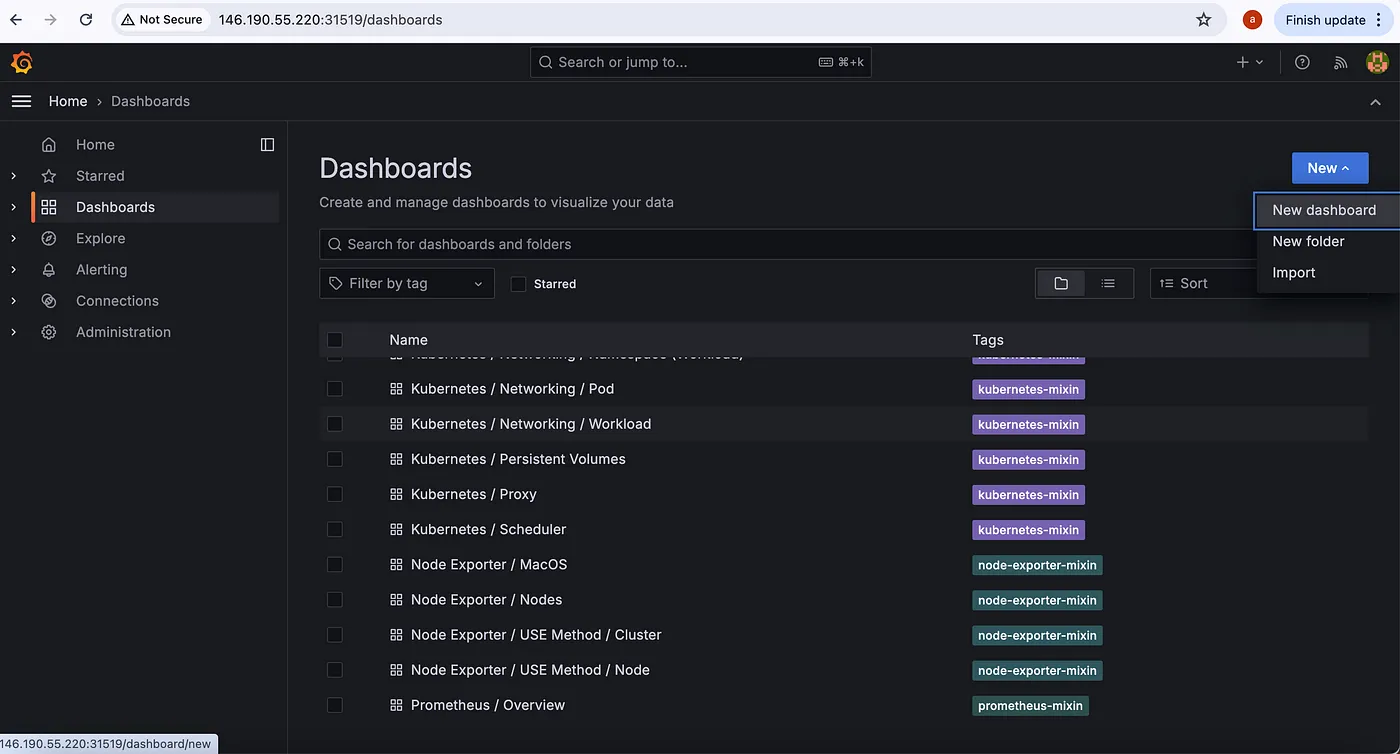Expand the Starred sidebar section

(13, 176)
